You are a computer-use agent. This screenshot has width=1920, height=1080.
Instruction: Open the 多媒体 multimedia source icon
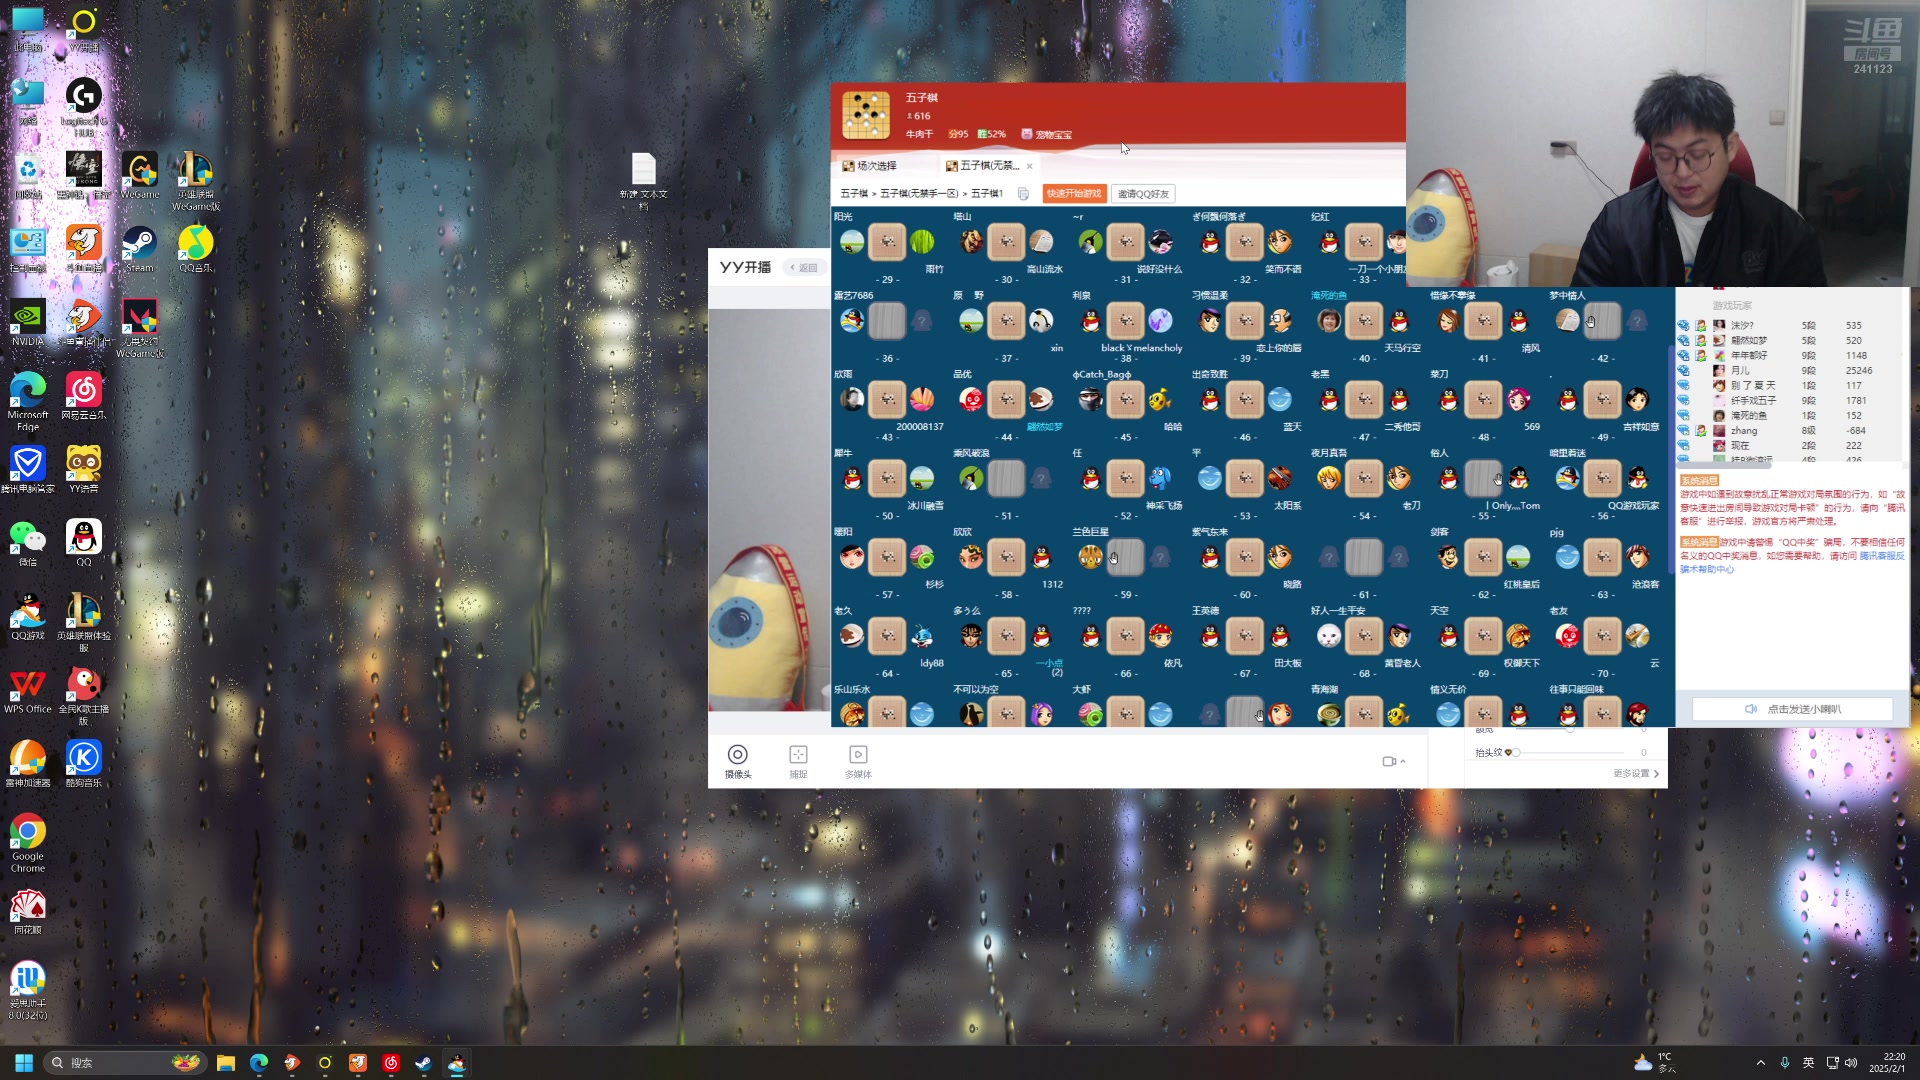tap(858, 756)
